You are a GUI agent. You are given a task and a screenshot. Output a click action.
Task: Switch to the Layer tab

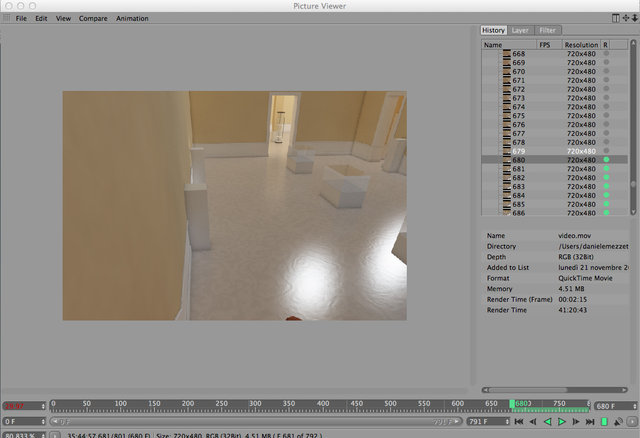tap(520, 30)
